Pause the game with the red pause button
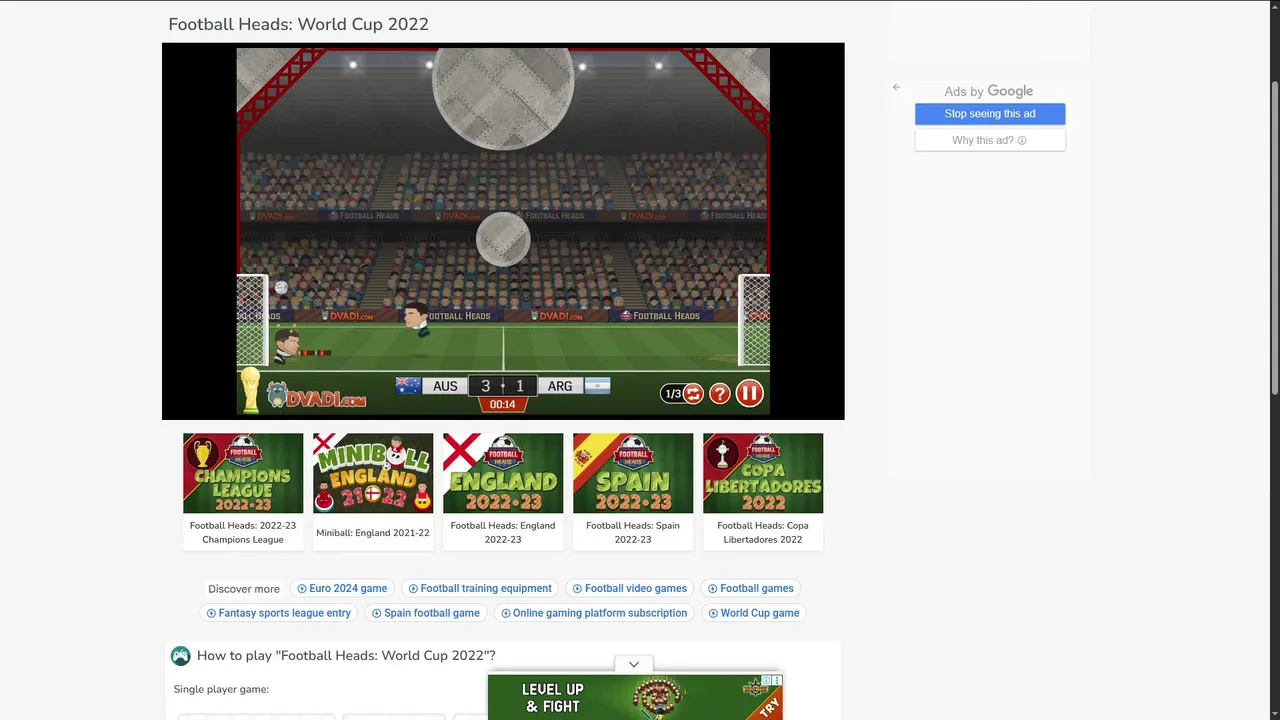The width and height of the screenshot is (1280, 720). 749,393
